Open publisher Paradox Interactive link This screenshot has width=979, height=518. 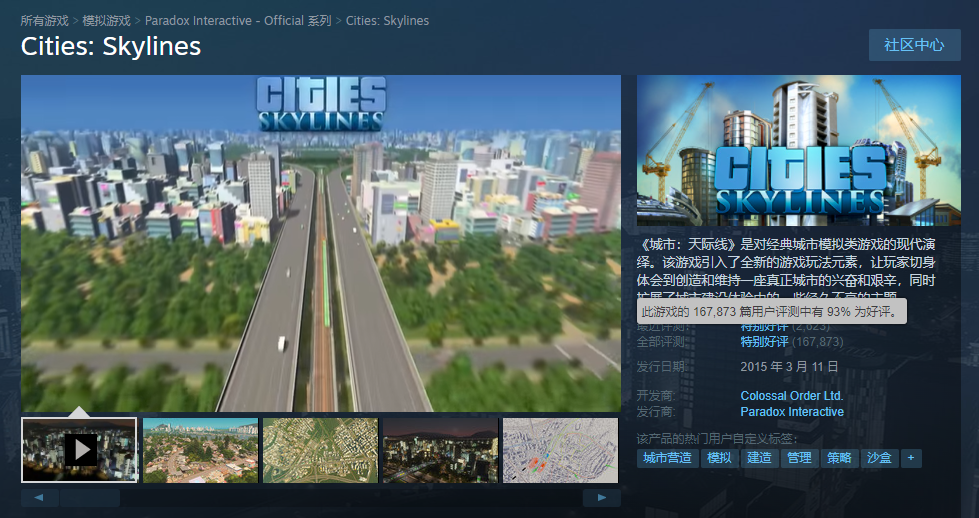point(792,412)
